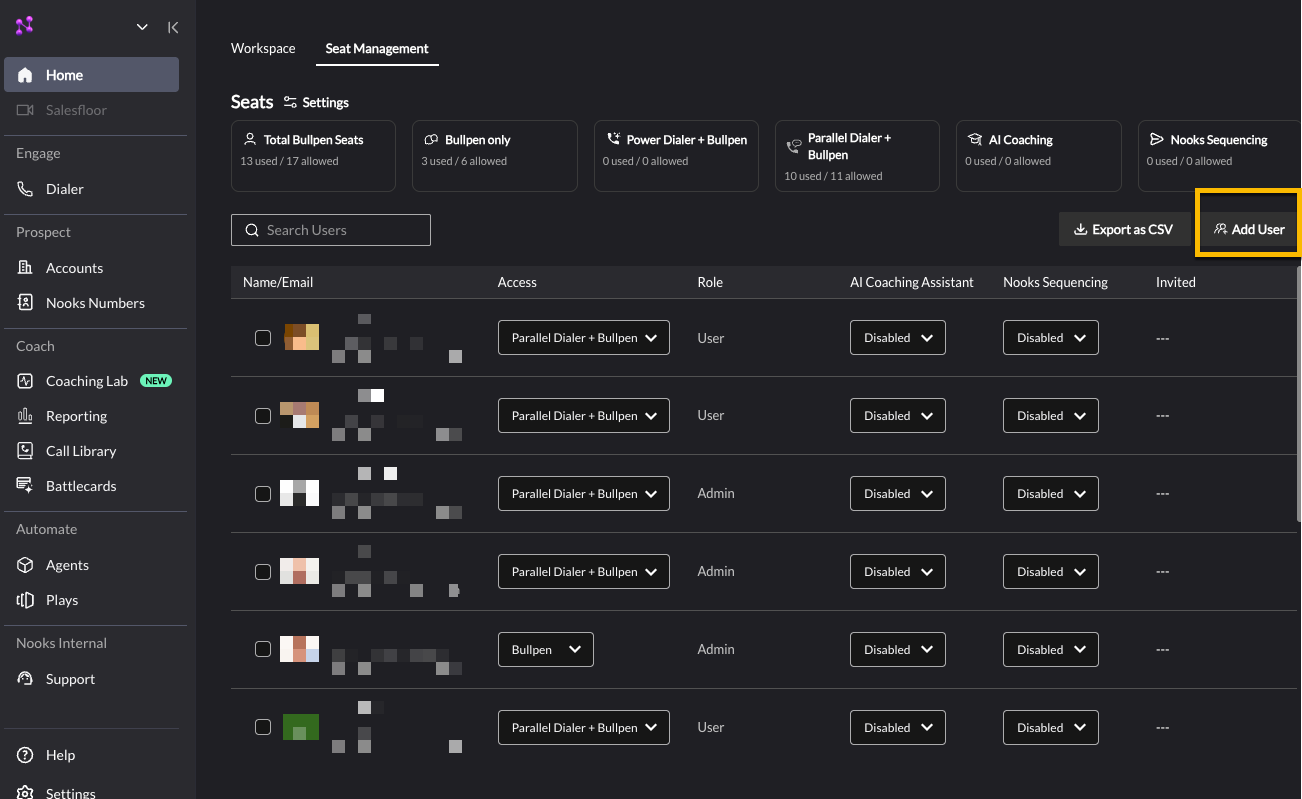The height and width of the screenshot is (799, 1302).
Task: Select the Nooks Numbers icon in the sidebar
Action: click(x=25, y=303)
